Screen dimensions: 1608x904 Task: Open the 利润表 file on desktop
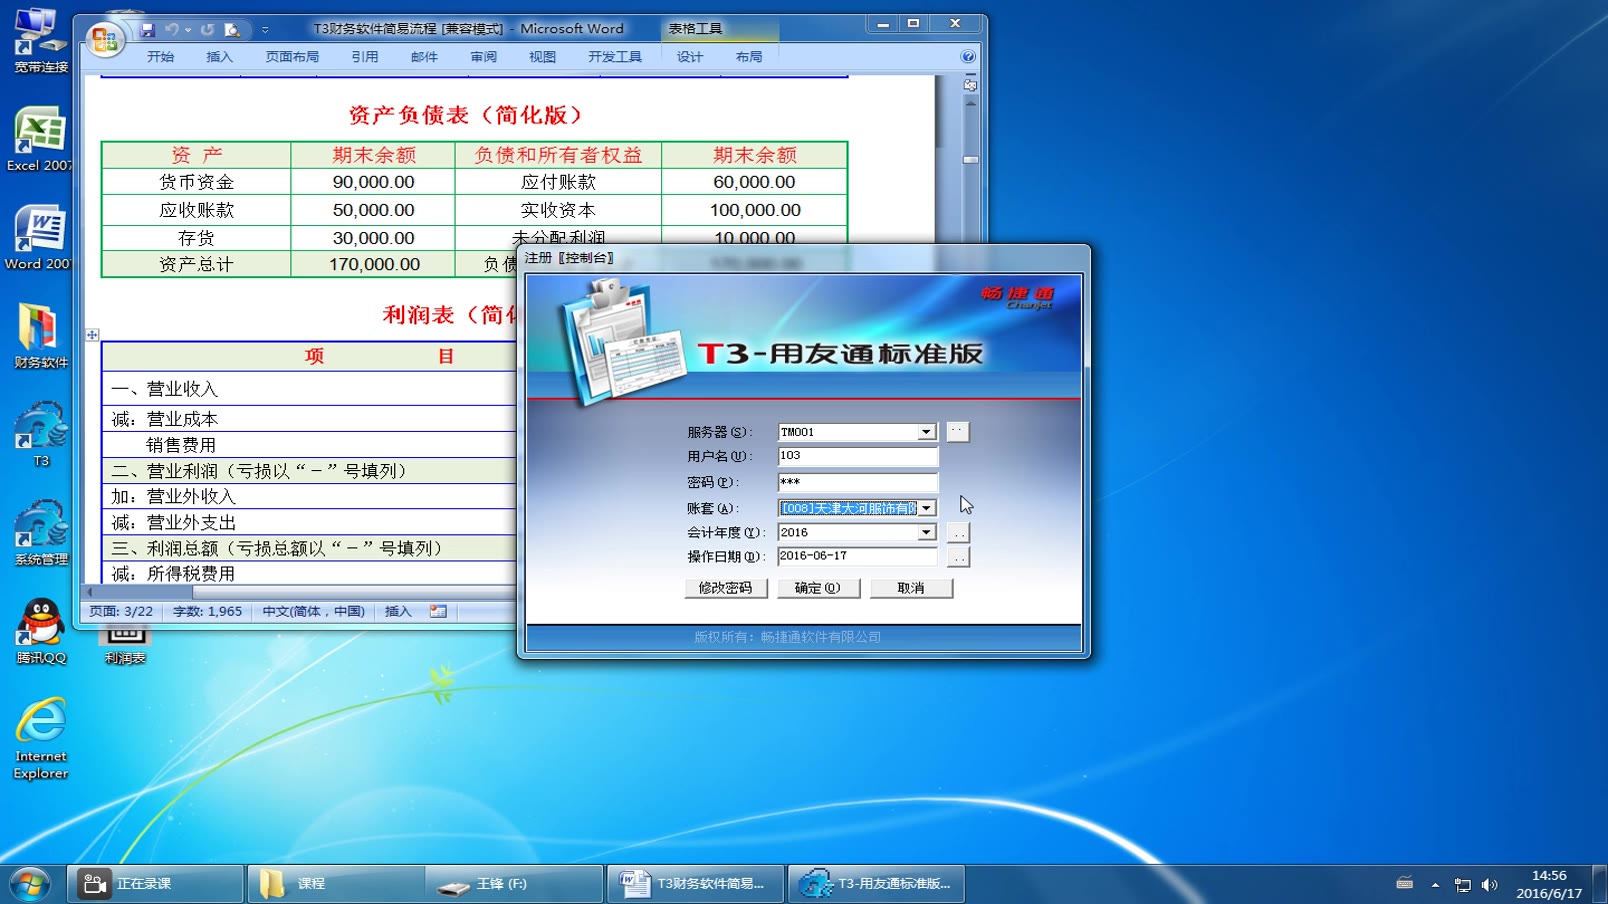[124, 635]
